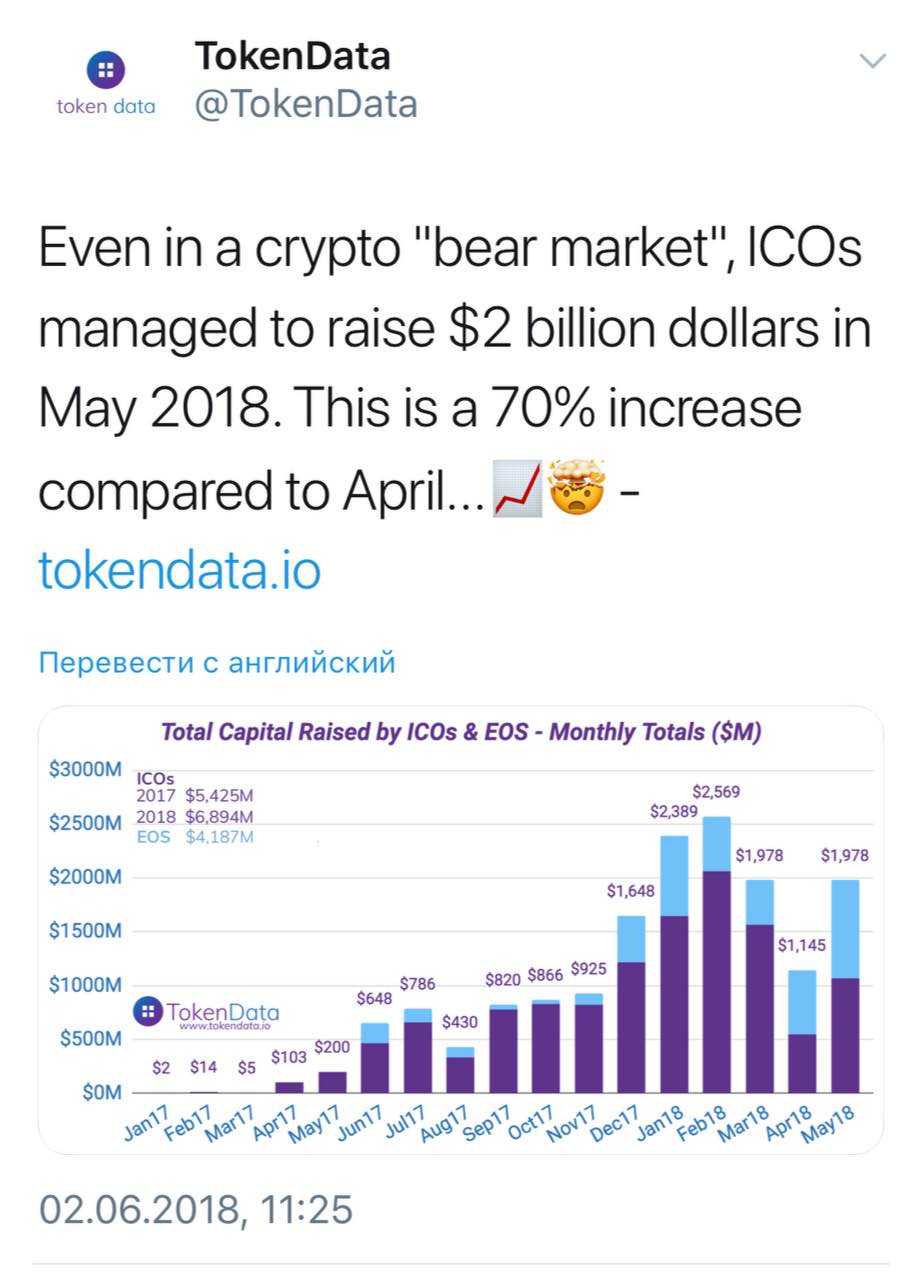Tap the Mar18 purple bar segment

click(x=759, y=1009)
